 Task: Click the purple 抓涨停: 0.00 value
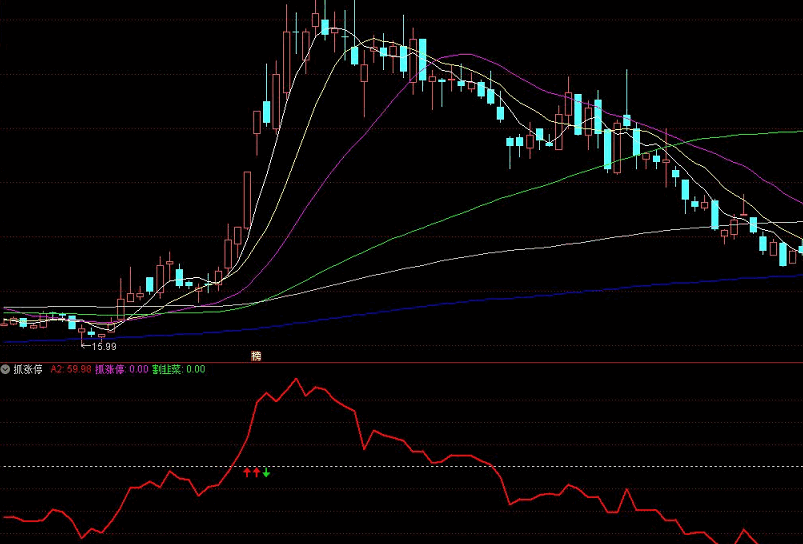pyautogui.click(x=122, y=369)
